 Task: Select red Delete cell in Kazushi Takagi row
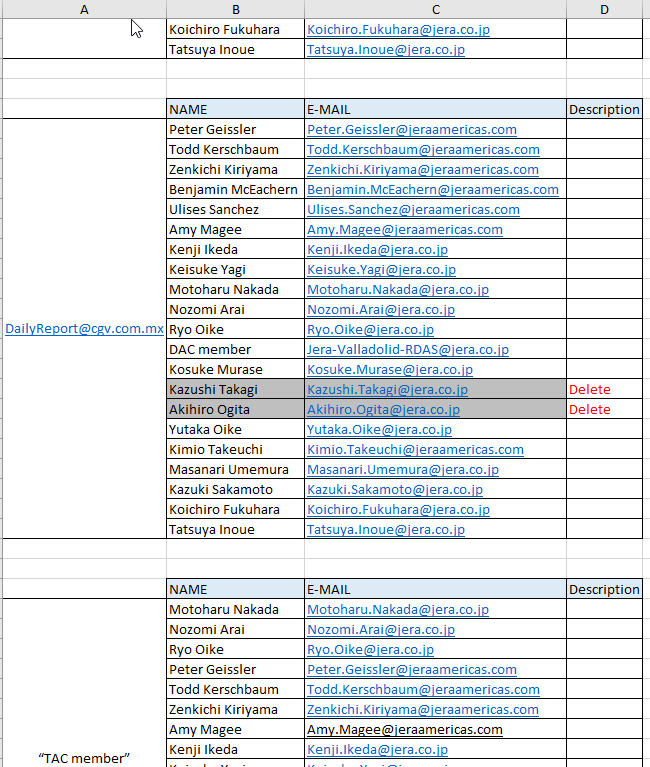pyautogui.click(x=605, y=389)
